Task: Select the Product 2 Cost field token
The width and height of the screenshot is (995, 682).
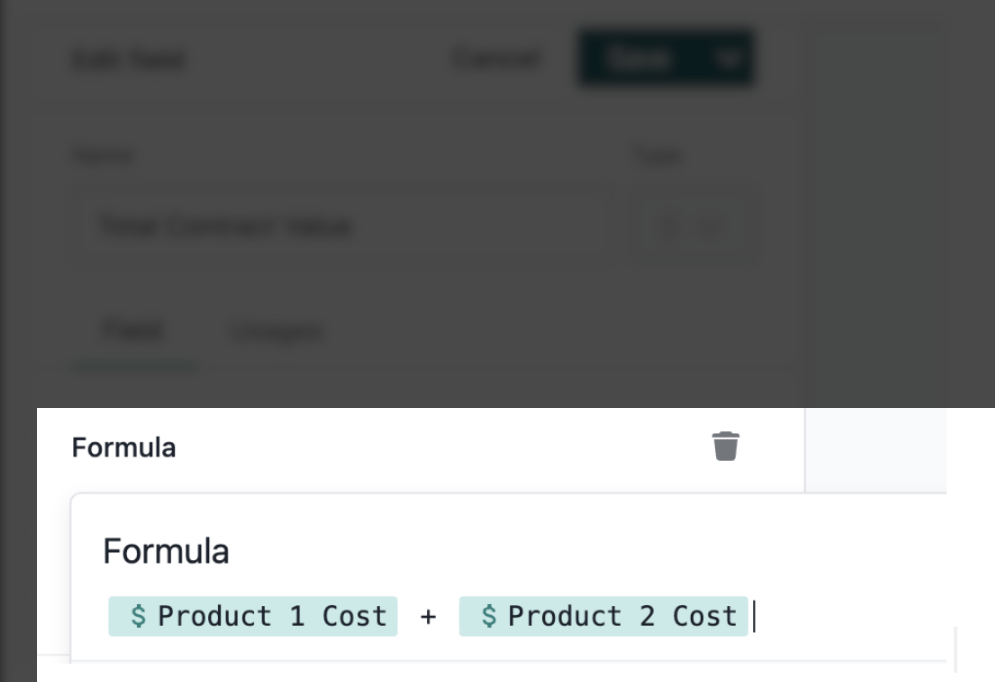Action: 603,616
